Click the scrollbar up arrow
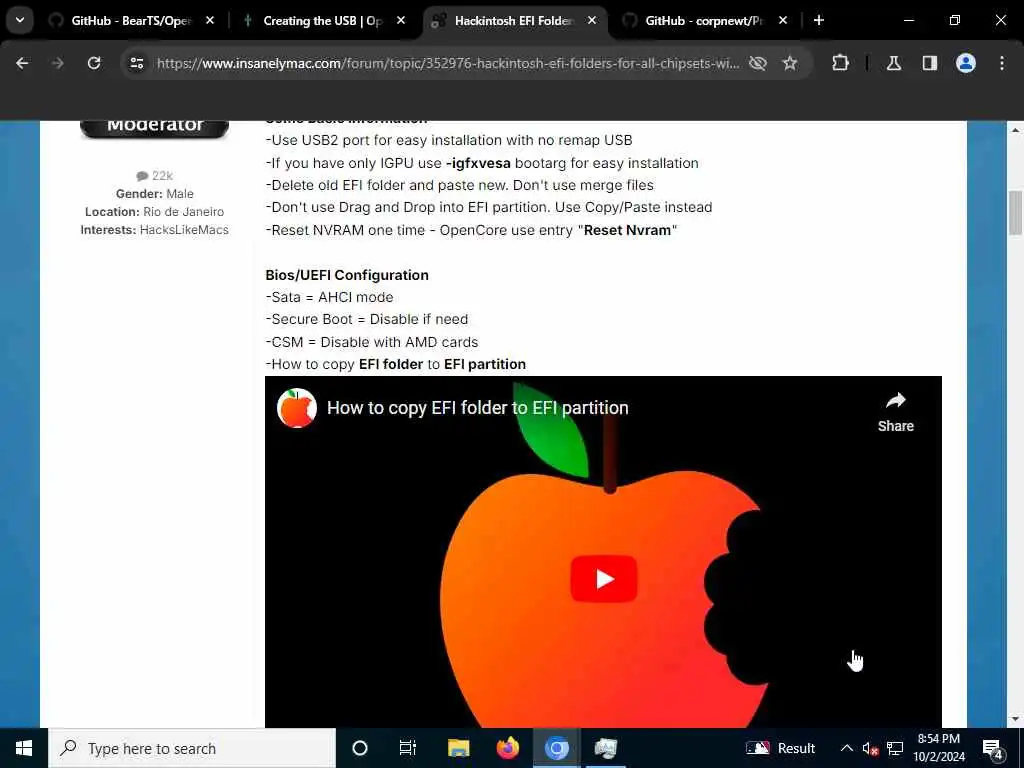The width and height of the screenshot is (1024, 768). coord(1015,129)
